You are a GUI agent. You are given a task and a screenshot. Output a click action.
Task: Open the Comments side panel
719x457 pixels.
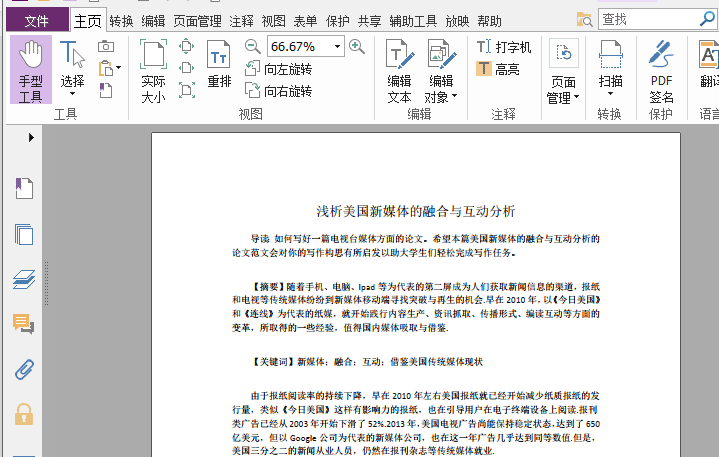[x=24, y=324]
